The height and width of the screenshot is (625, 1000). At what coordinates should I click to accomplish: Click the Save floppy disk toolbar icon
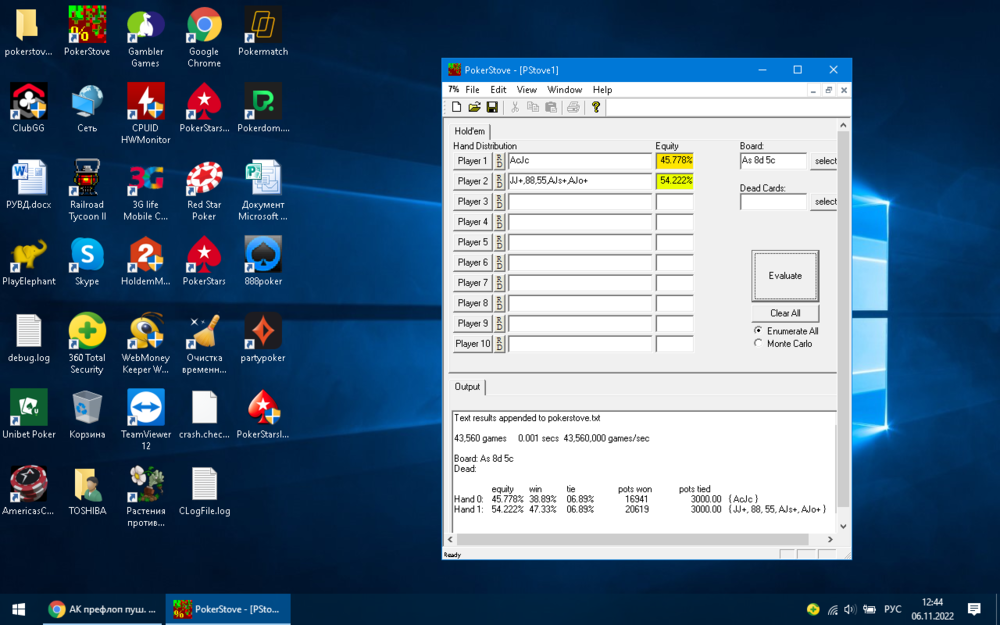pos(492,107)
